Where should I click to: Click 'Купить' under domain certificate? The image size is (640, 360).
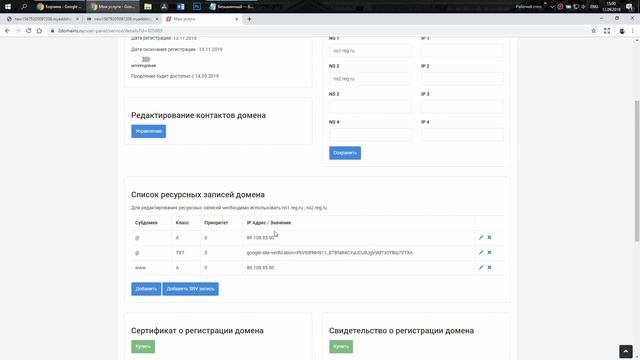click(143, 347)
